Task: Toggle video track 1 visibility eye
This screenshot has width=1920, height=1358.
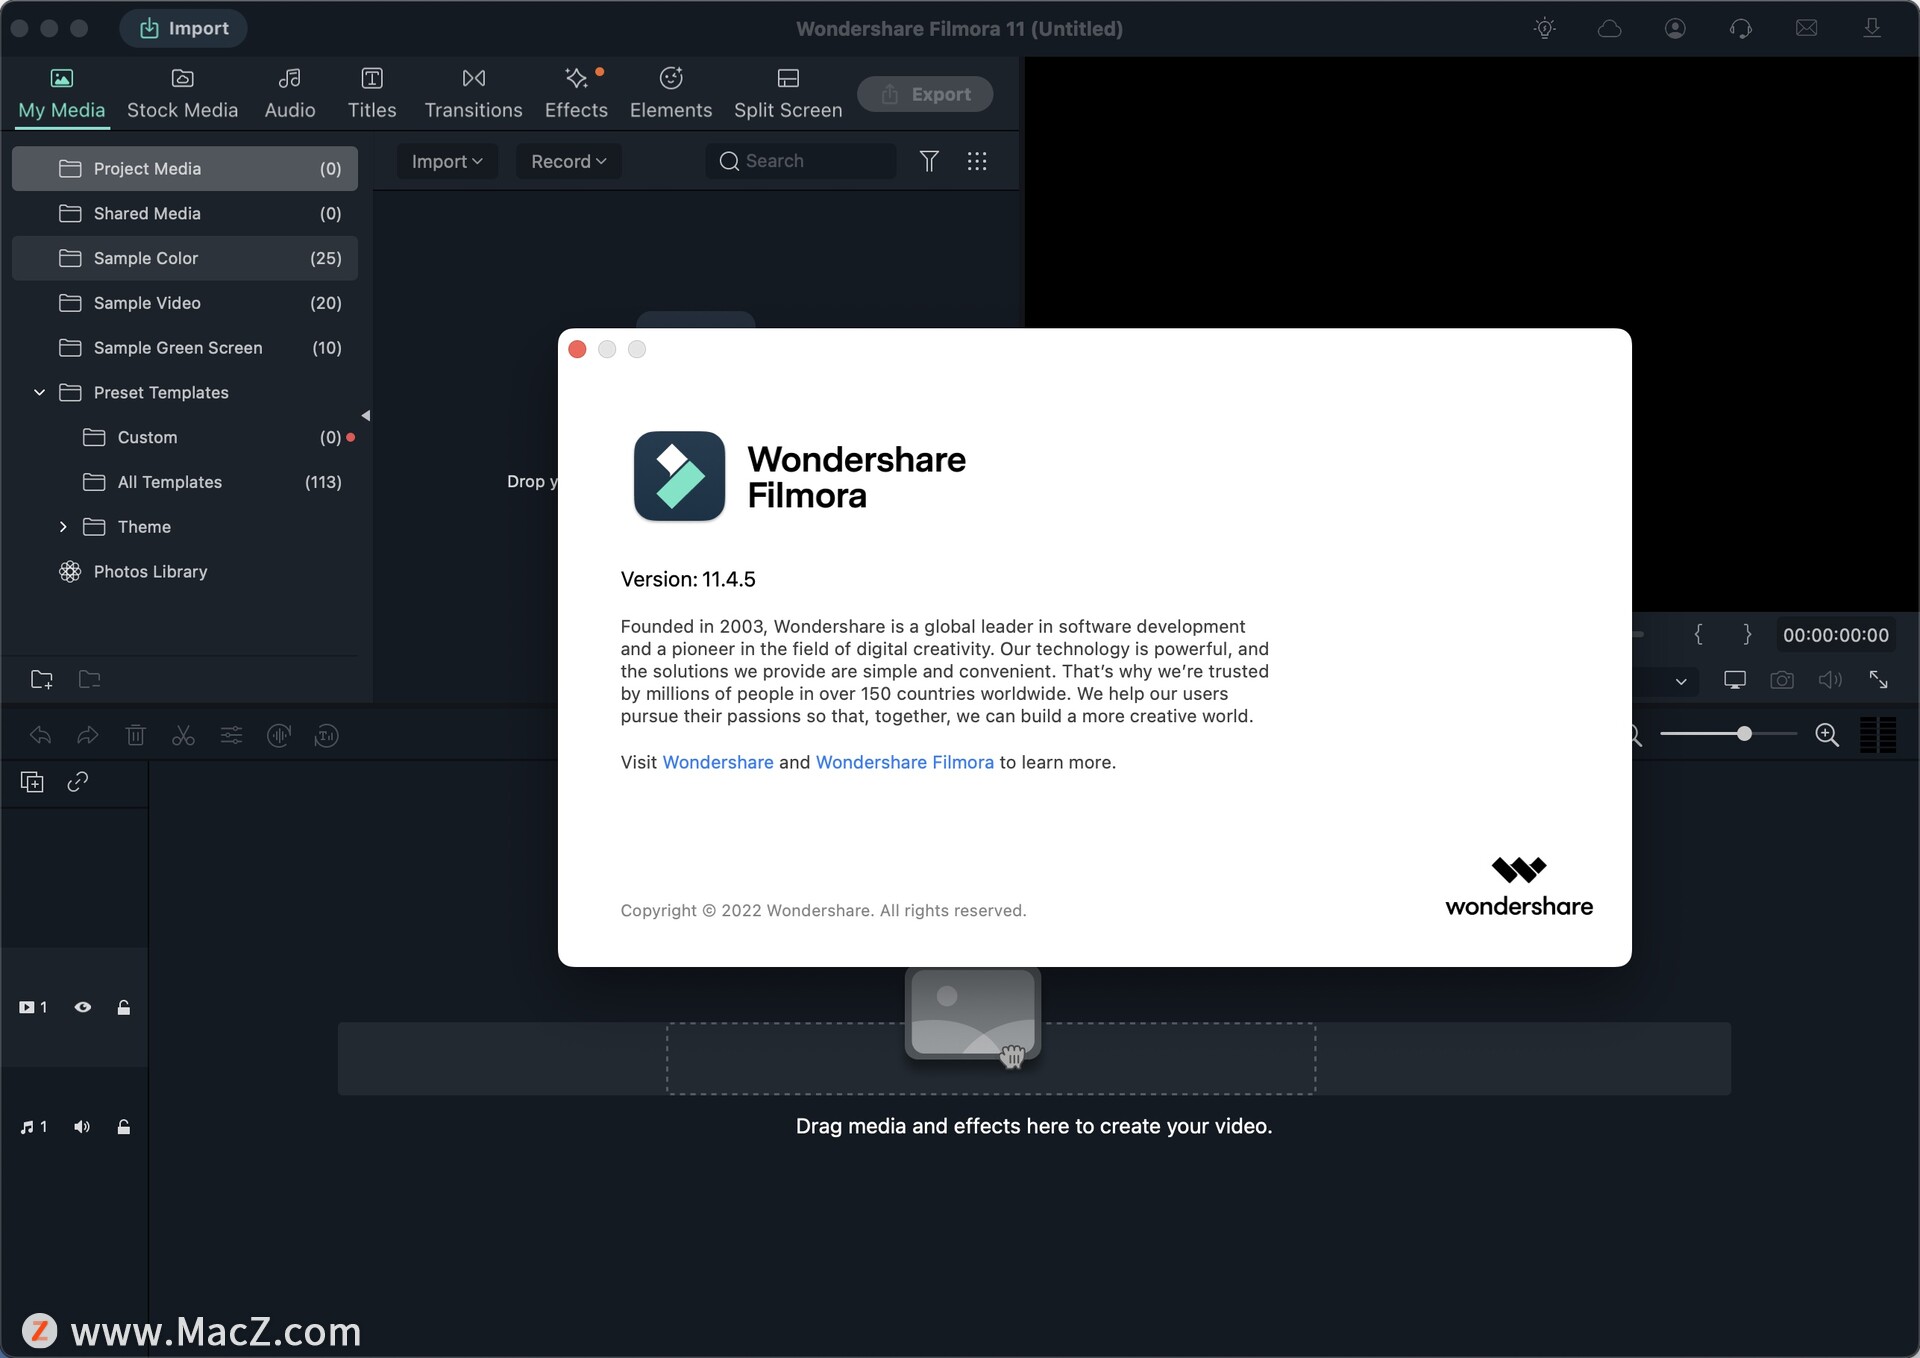Action: pos(83,1008)
